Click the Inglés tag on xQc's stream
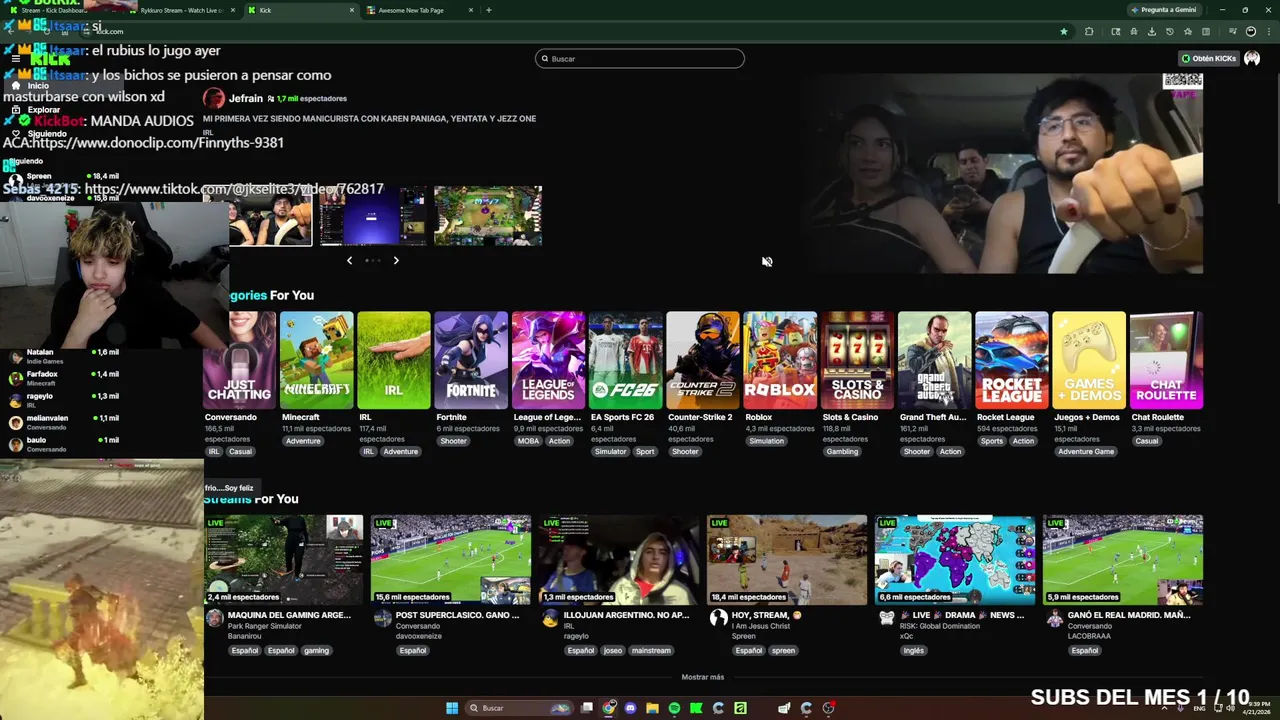1280x720 pixels. tap(914, 651)
